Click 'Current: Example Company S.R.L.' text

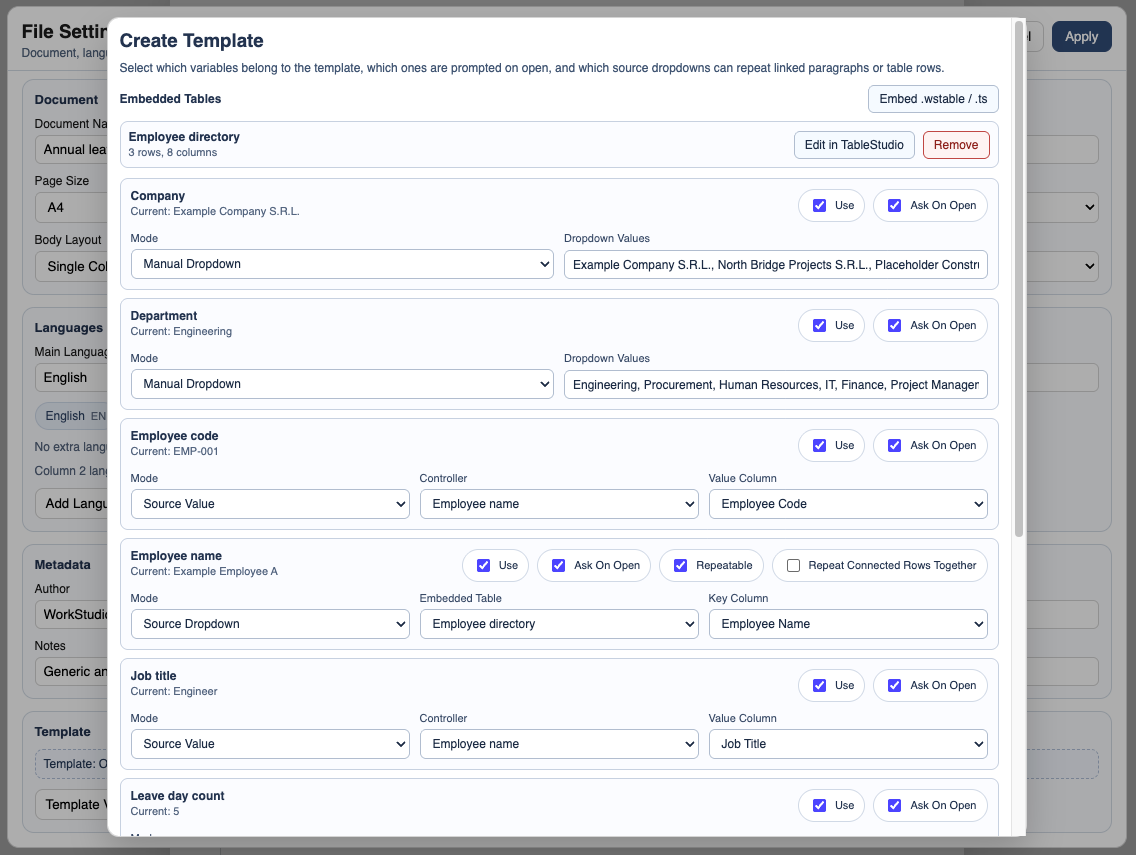(x=214, y=212)
